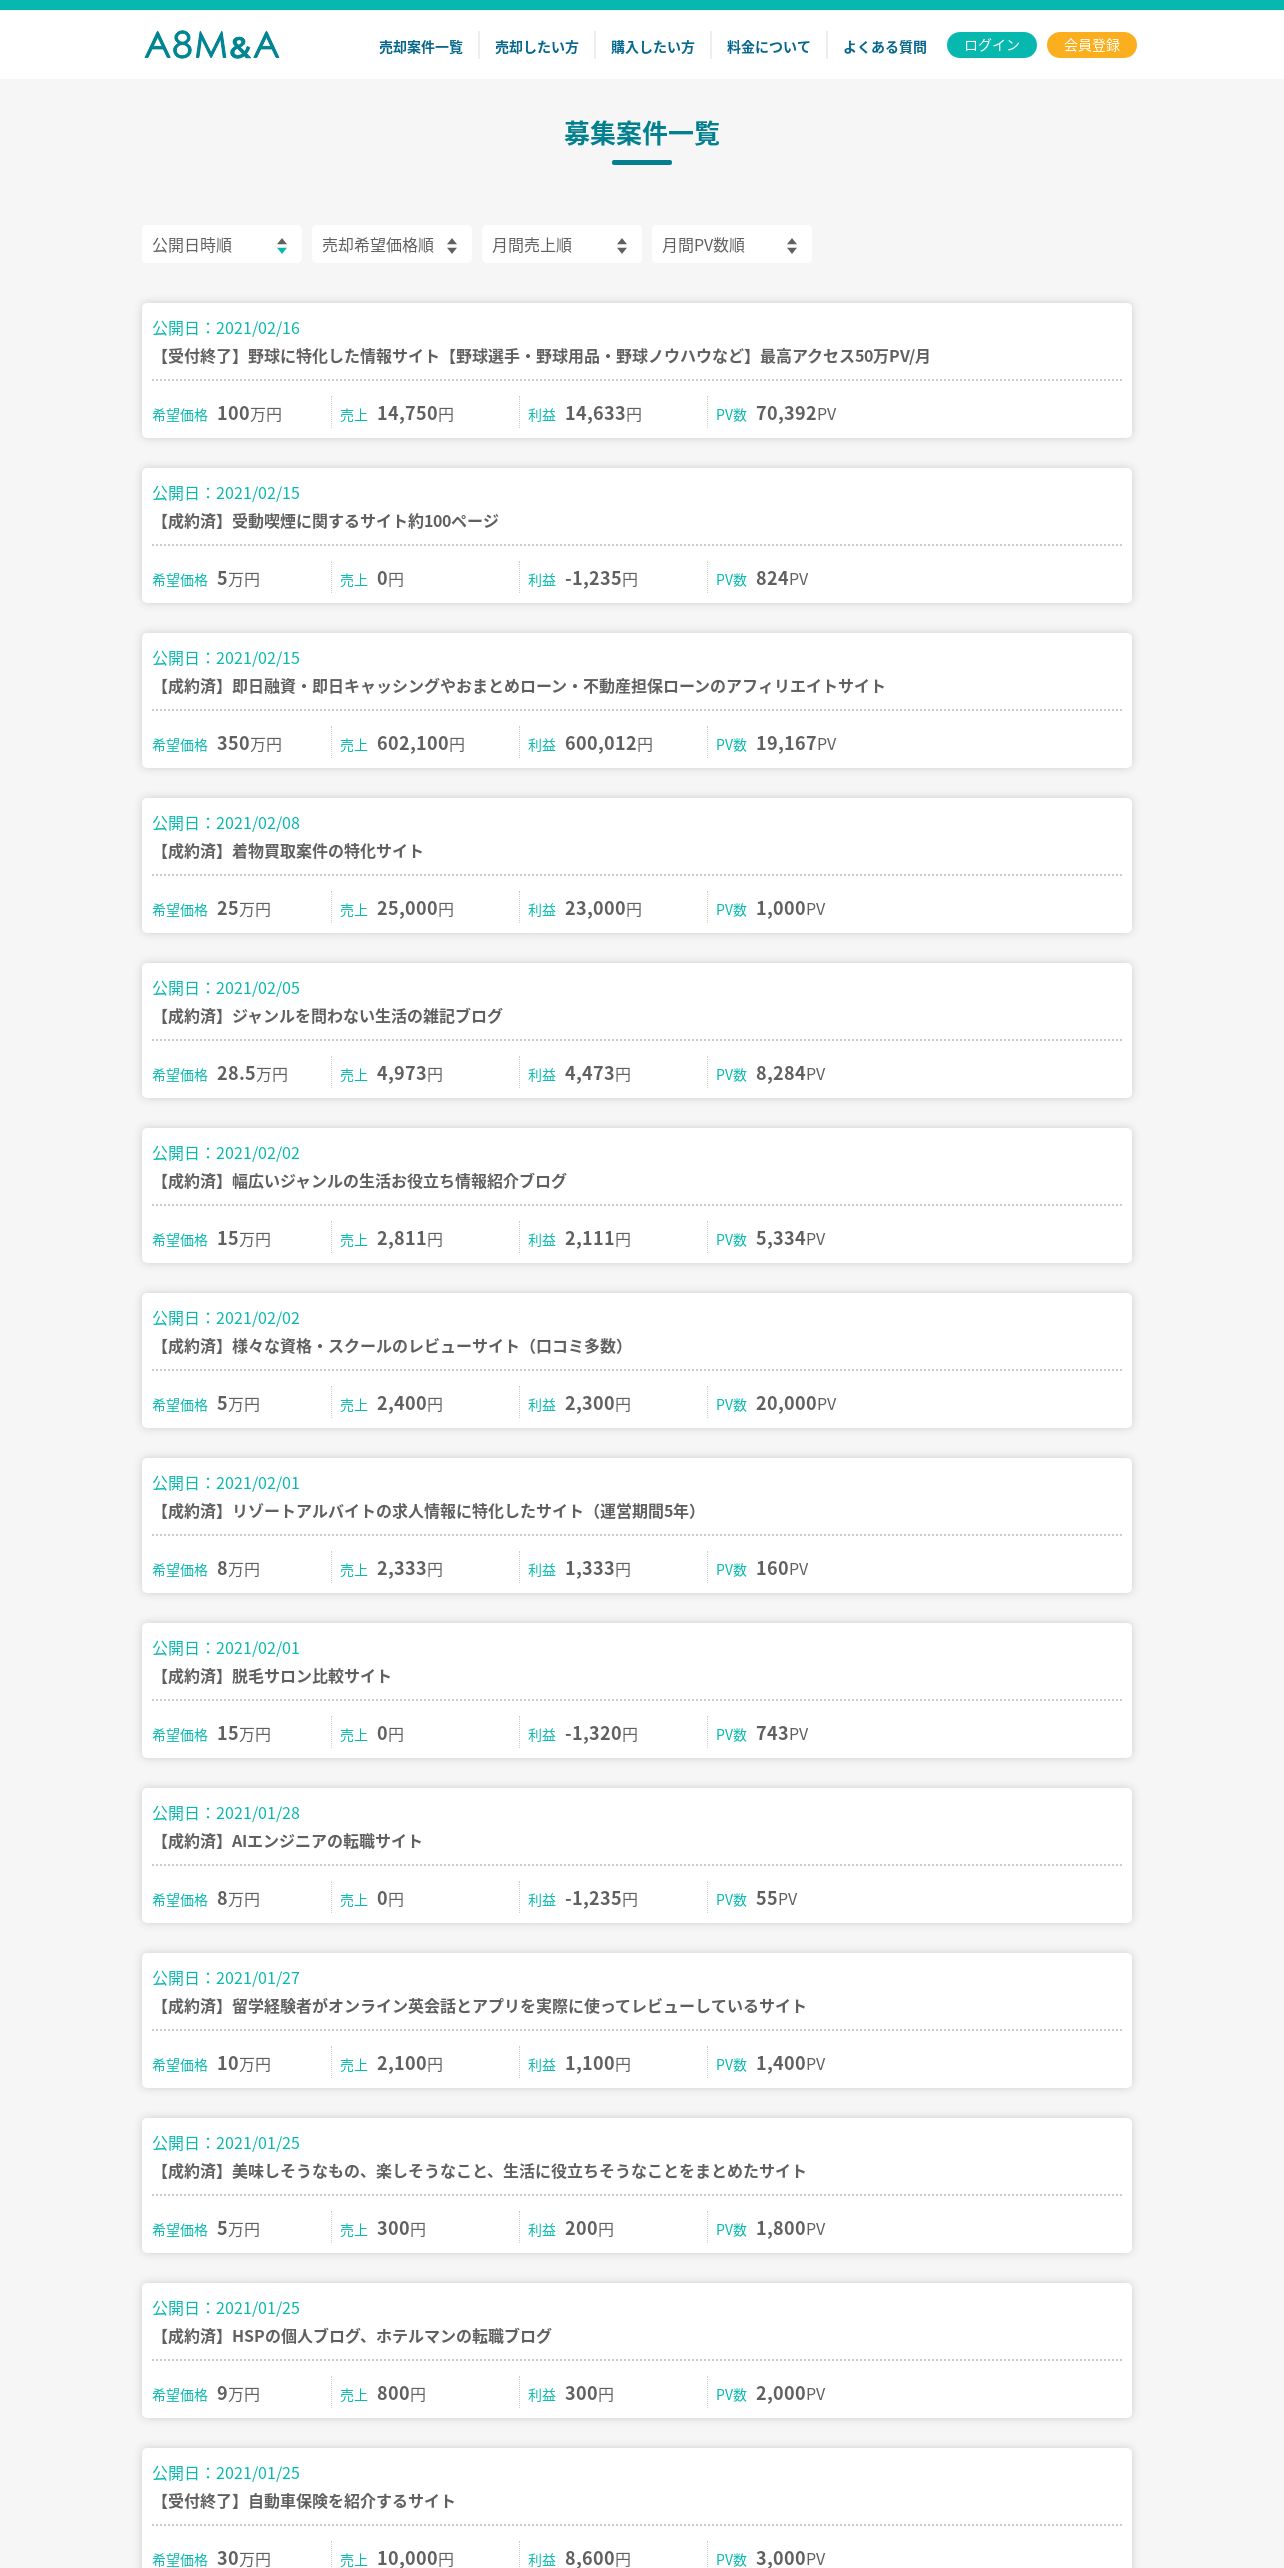
Task: Open the 購入したい方 menu item
Action: click(x=653, y=47)
